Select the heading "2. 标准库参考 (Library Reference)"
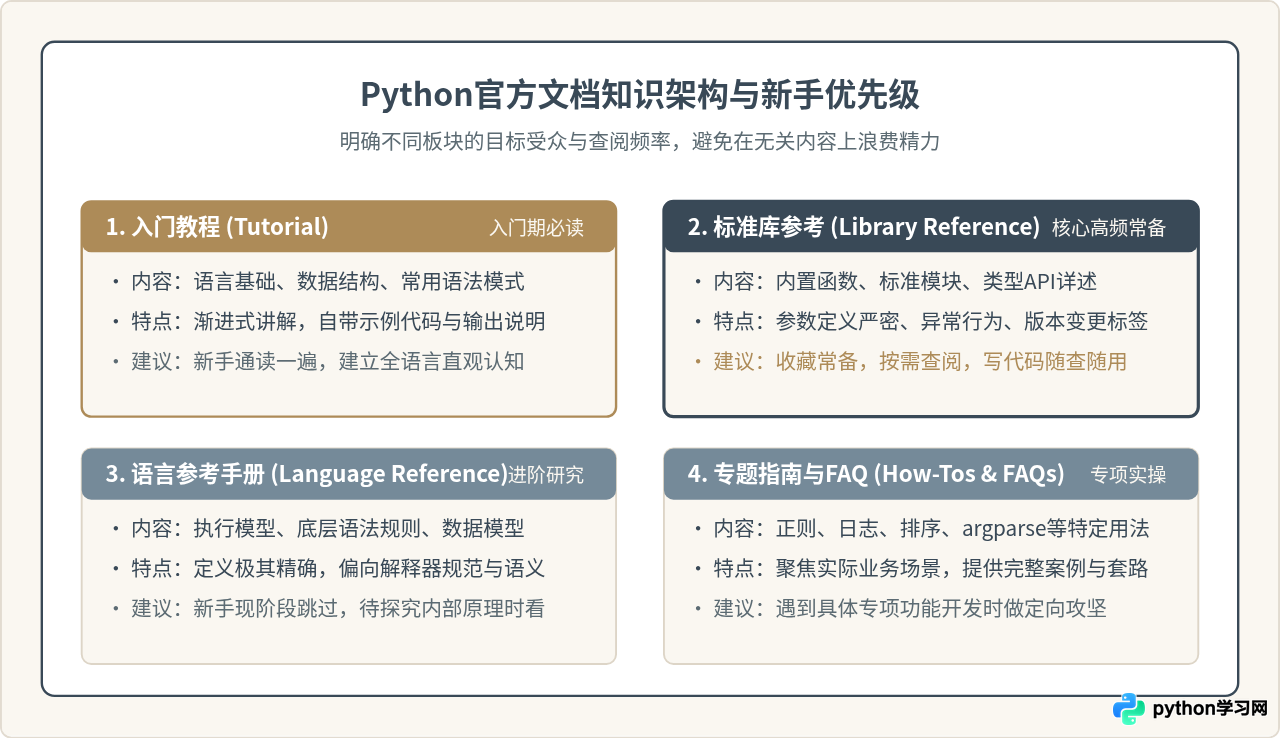Viewport: 1280px width, 738px height. click(x=863, y=227)
